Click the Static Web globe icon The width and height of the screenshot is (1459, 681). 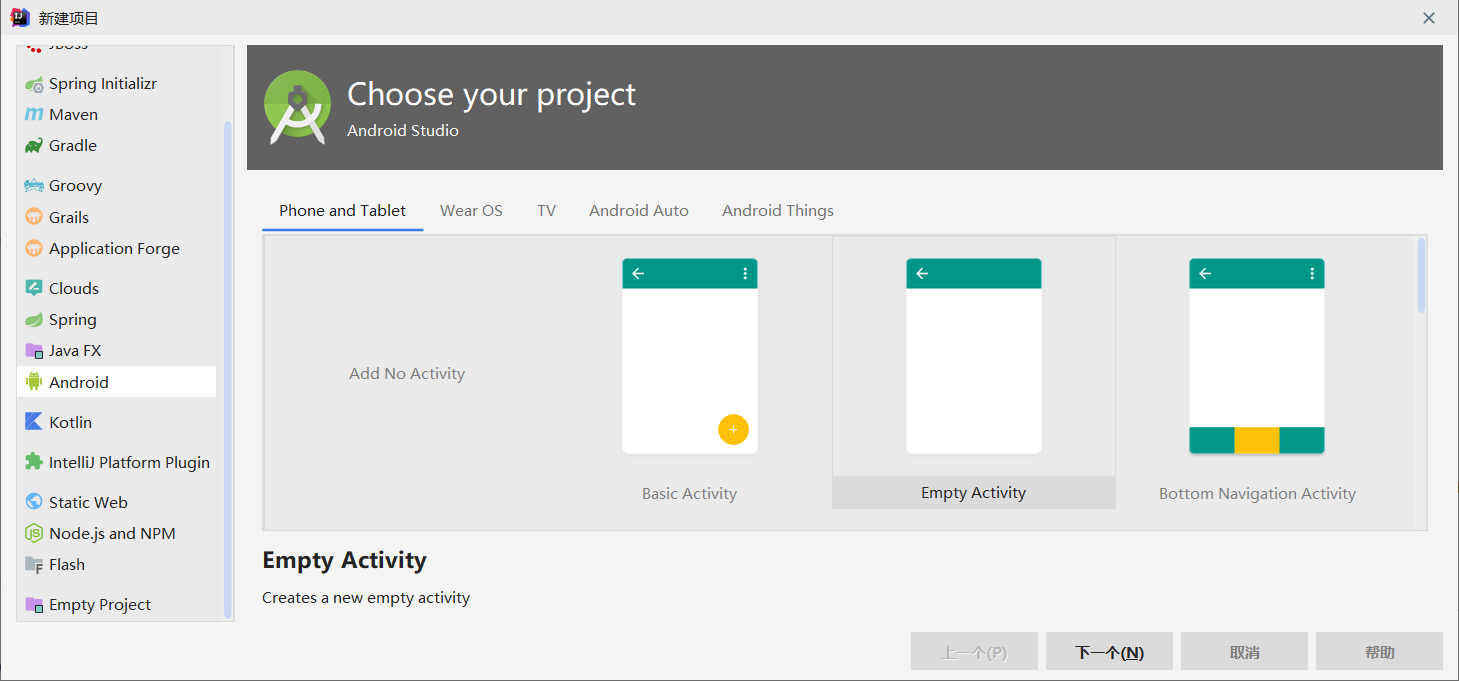coord(34,502)
